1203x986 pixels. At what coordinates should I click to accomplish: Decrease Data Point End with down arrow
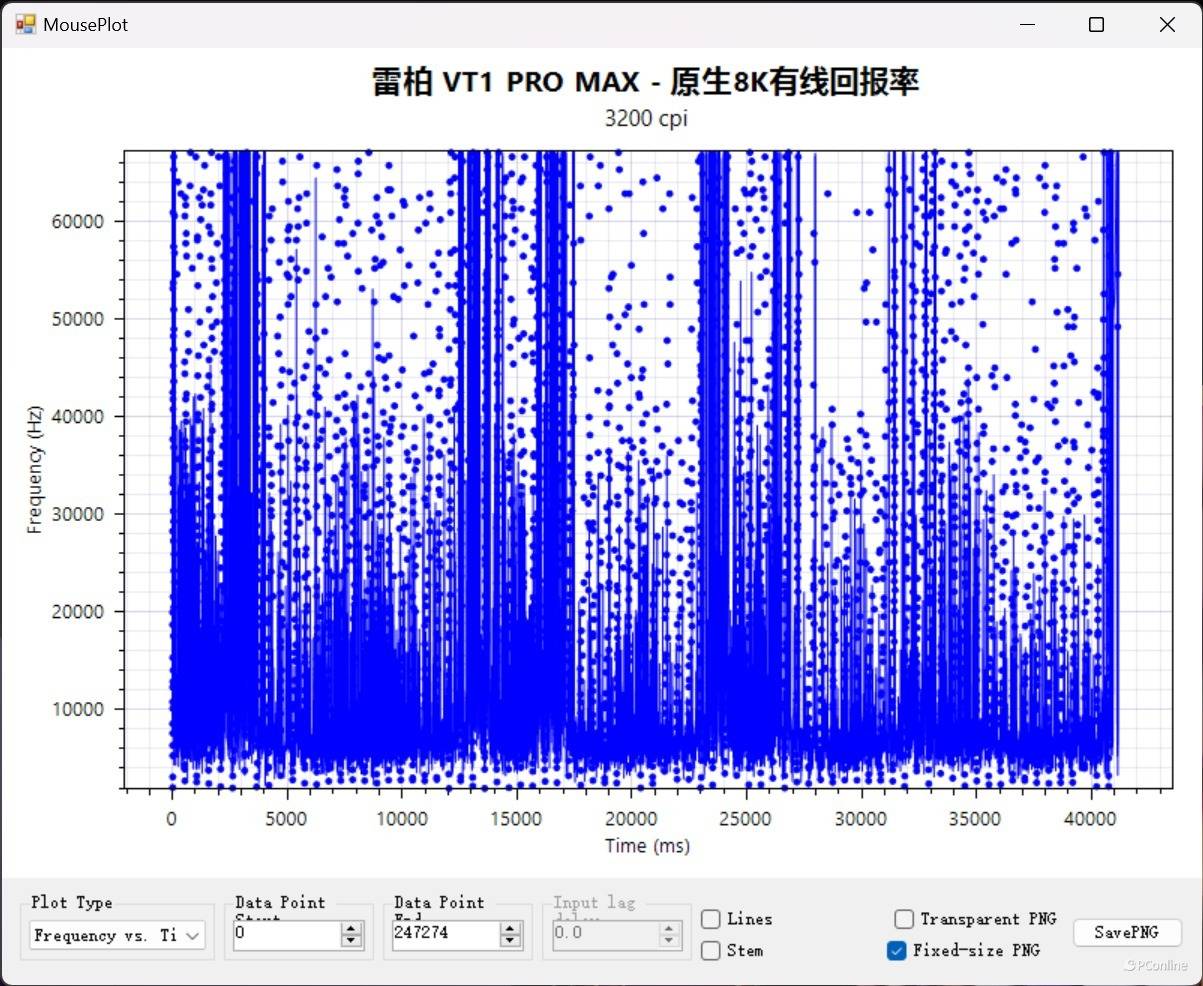pyautogui.click(x=510, y=941)
